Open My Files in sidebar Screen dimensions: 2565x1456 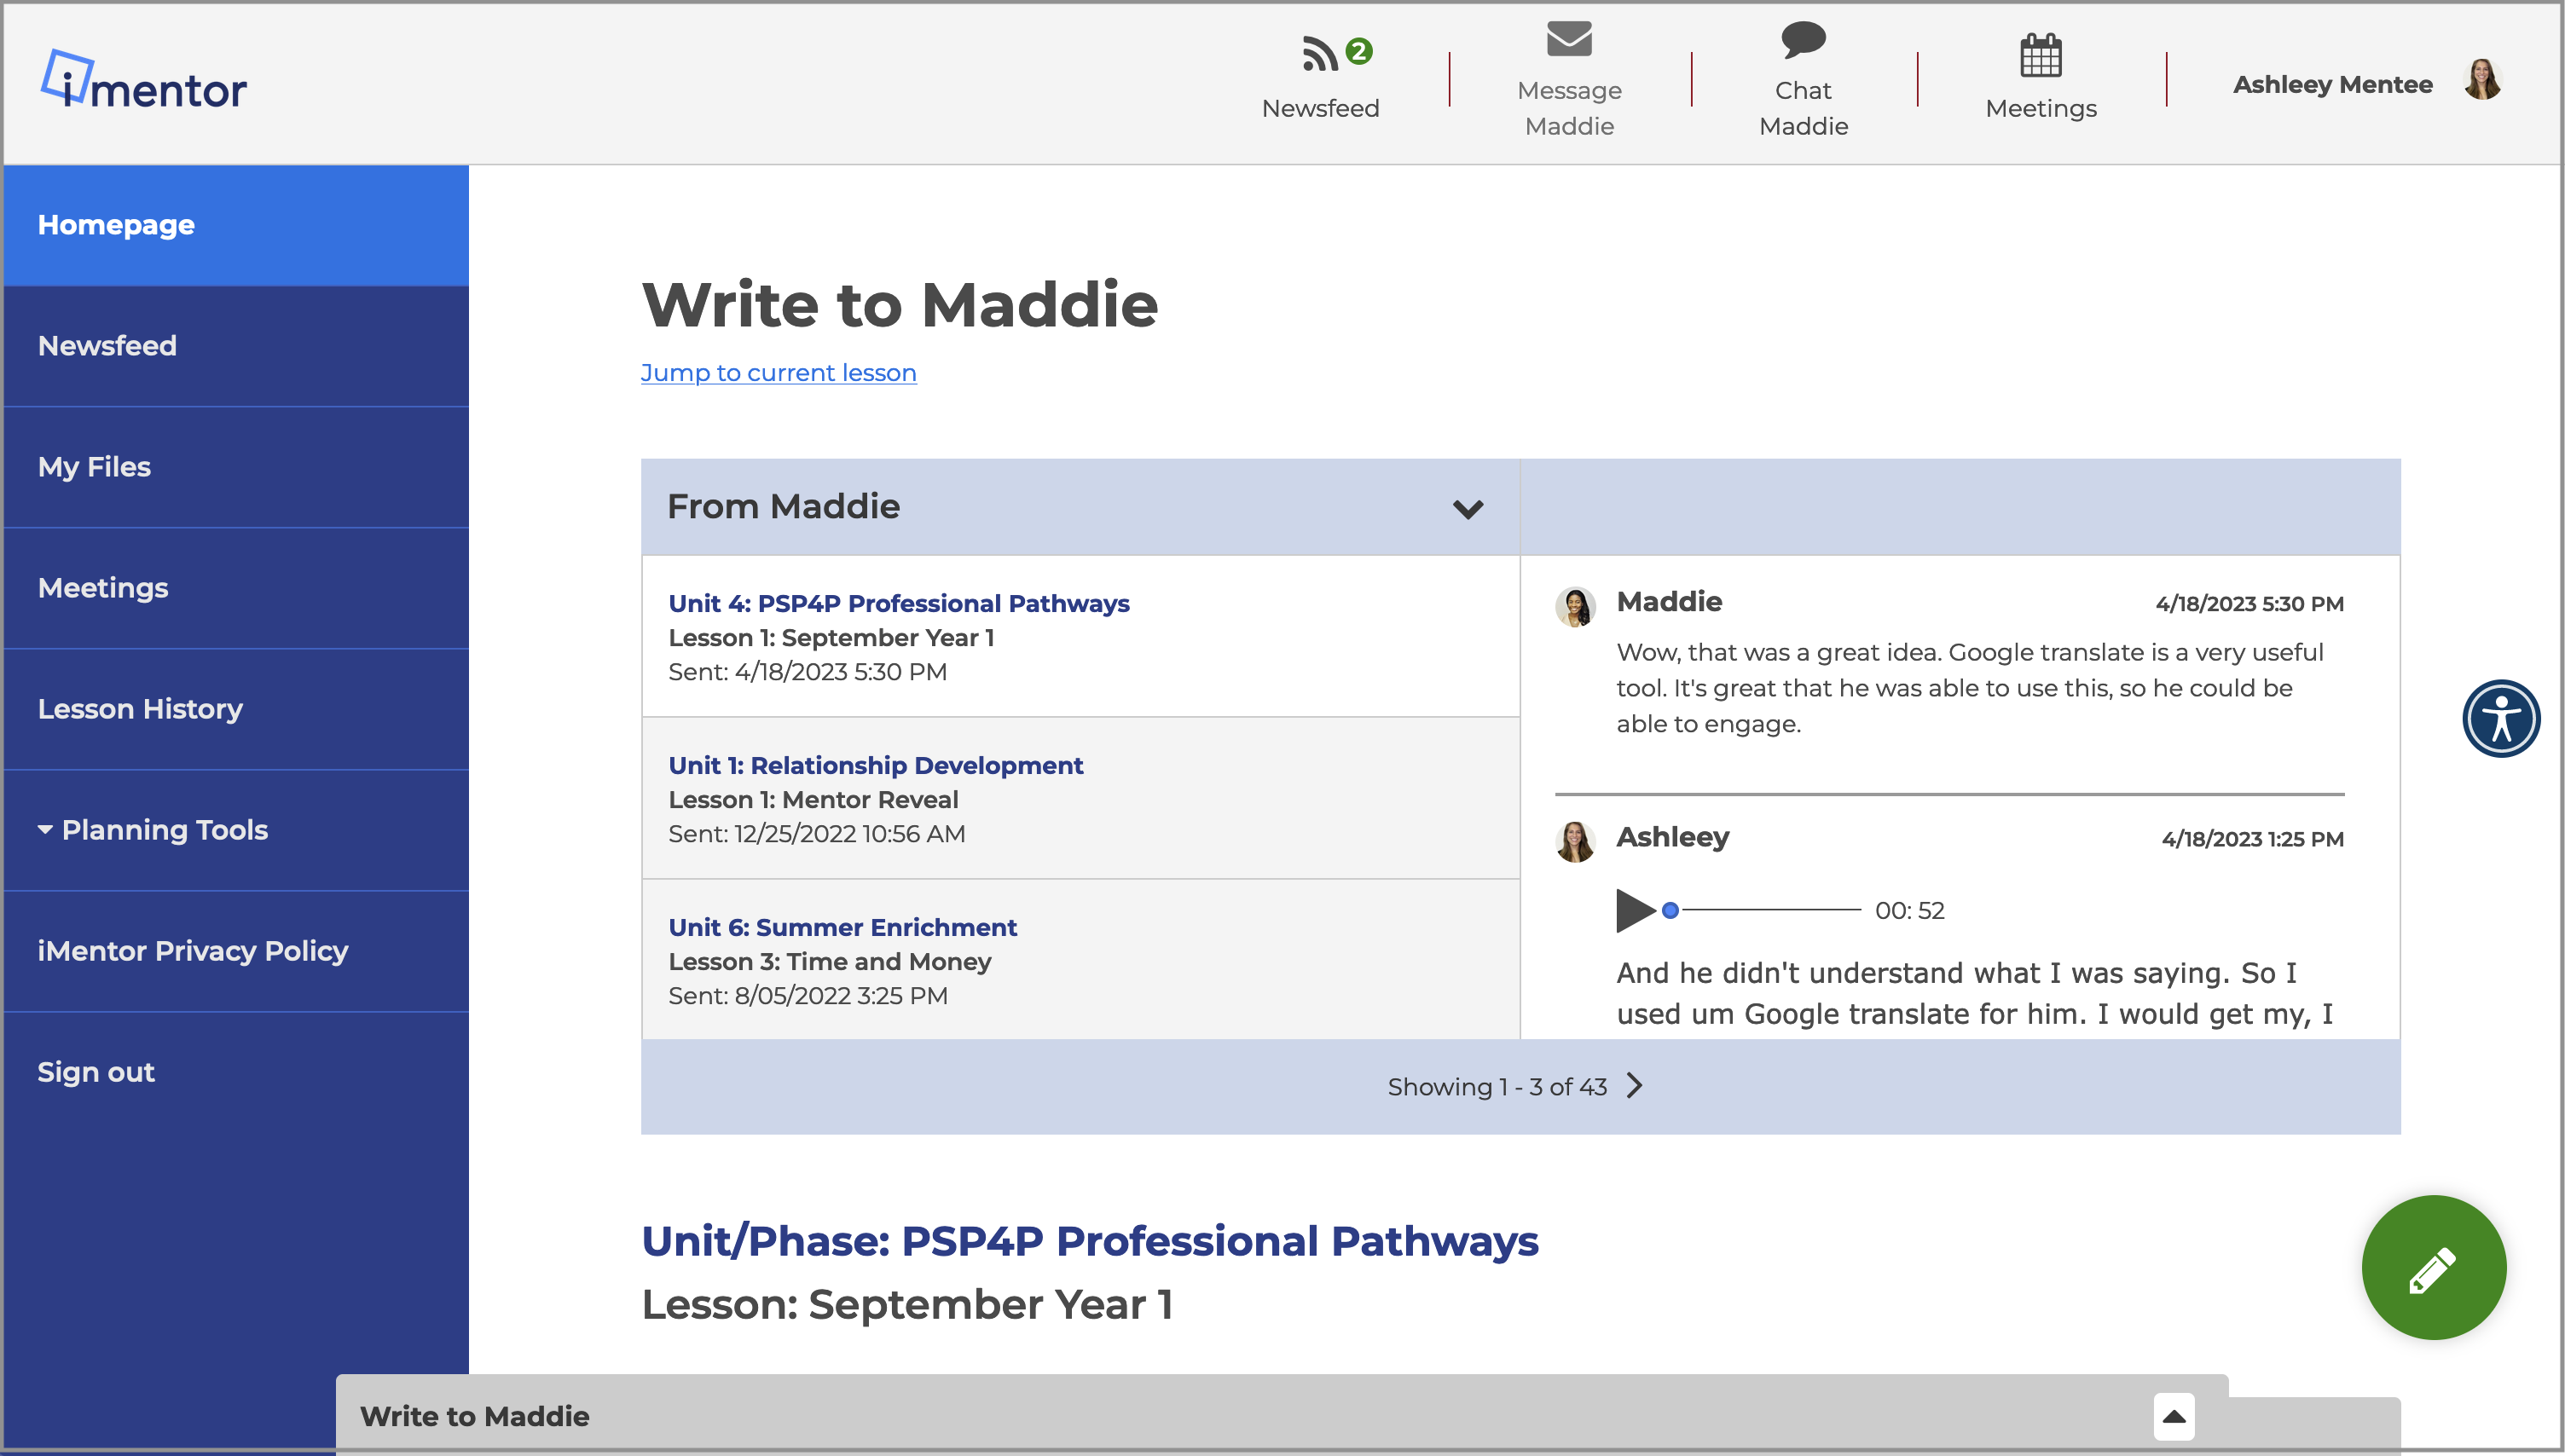click(x=94, y=467)
